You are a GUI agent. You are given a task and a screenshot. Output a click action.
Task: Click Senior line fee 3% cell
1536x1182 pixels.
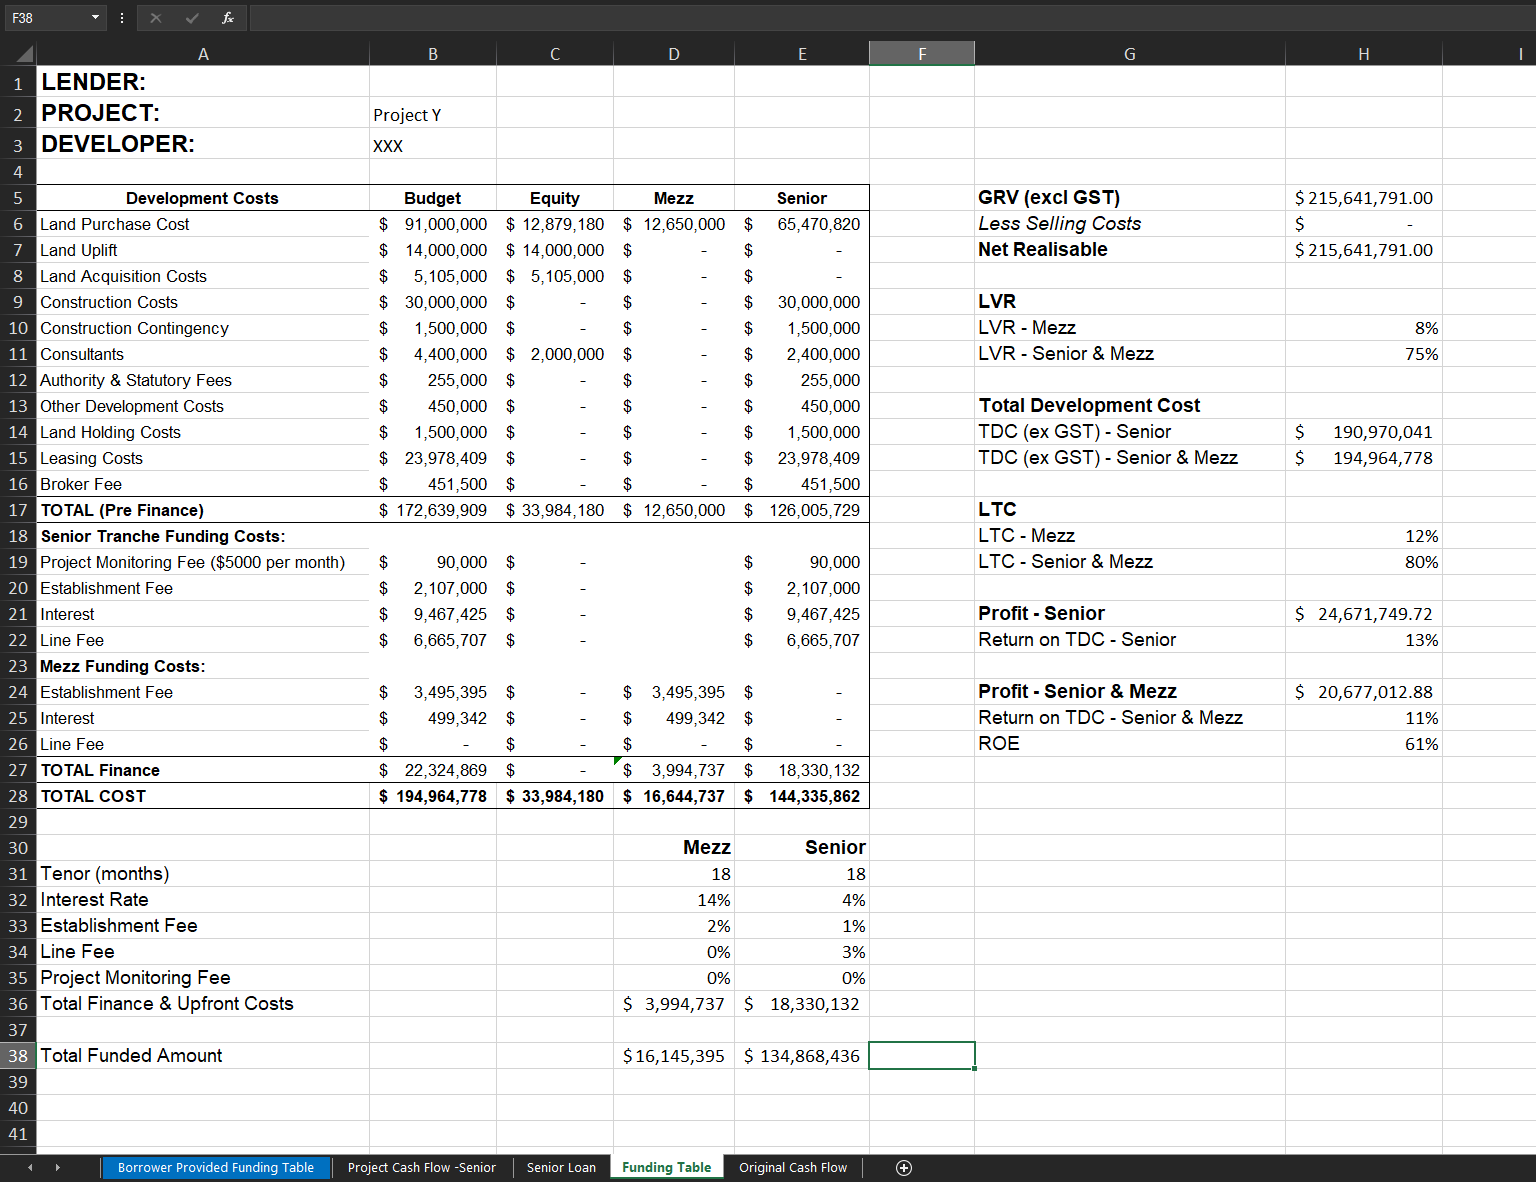(802, 952)
